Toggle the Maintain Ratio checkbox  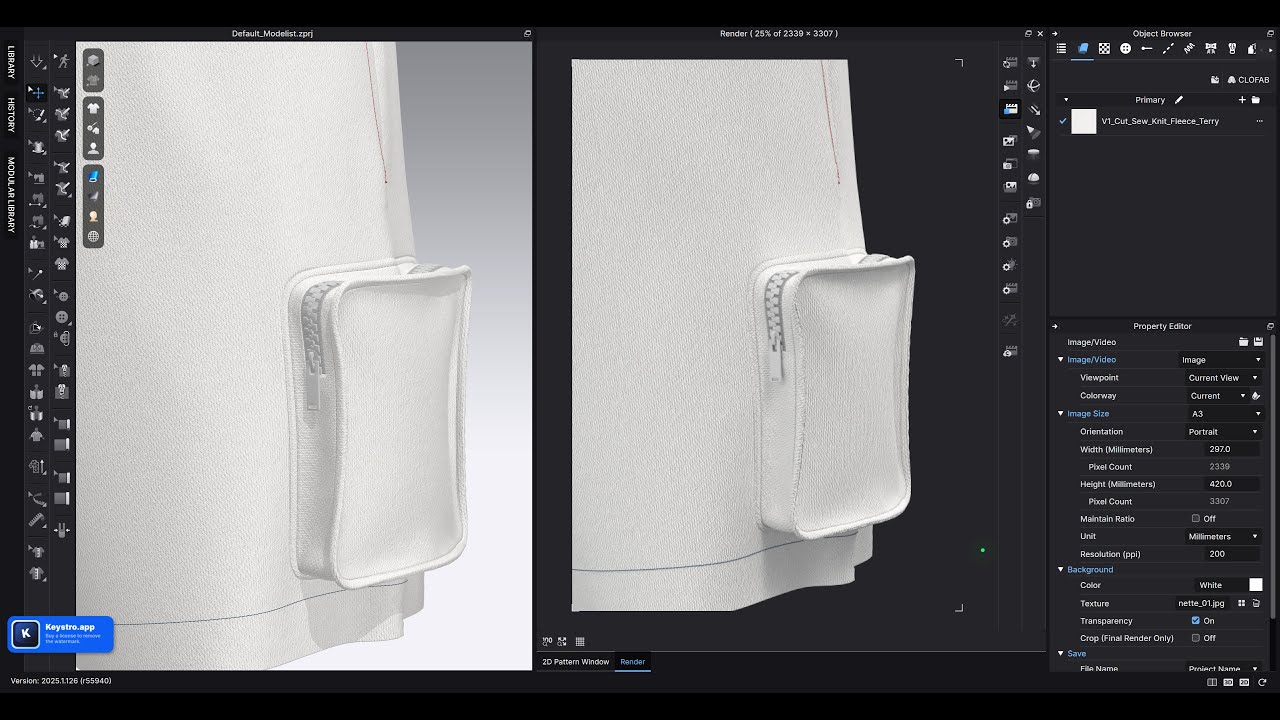pyautogui.click(x=1196, y=519)
